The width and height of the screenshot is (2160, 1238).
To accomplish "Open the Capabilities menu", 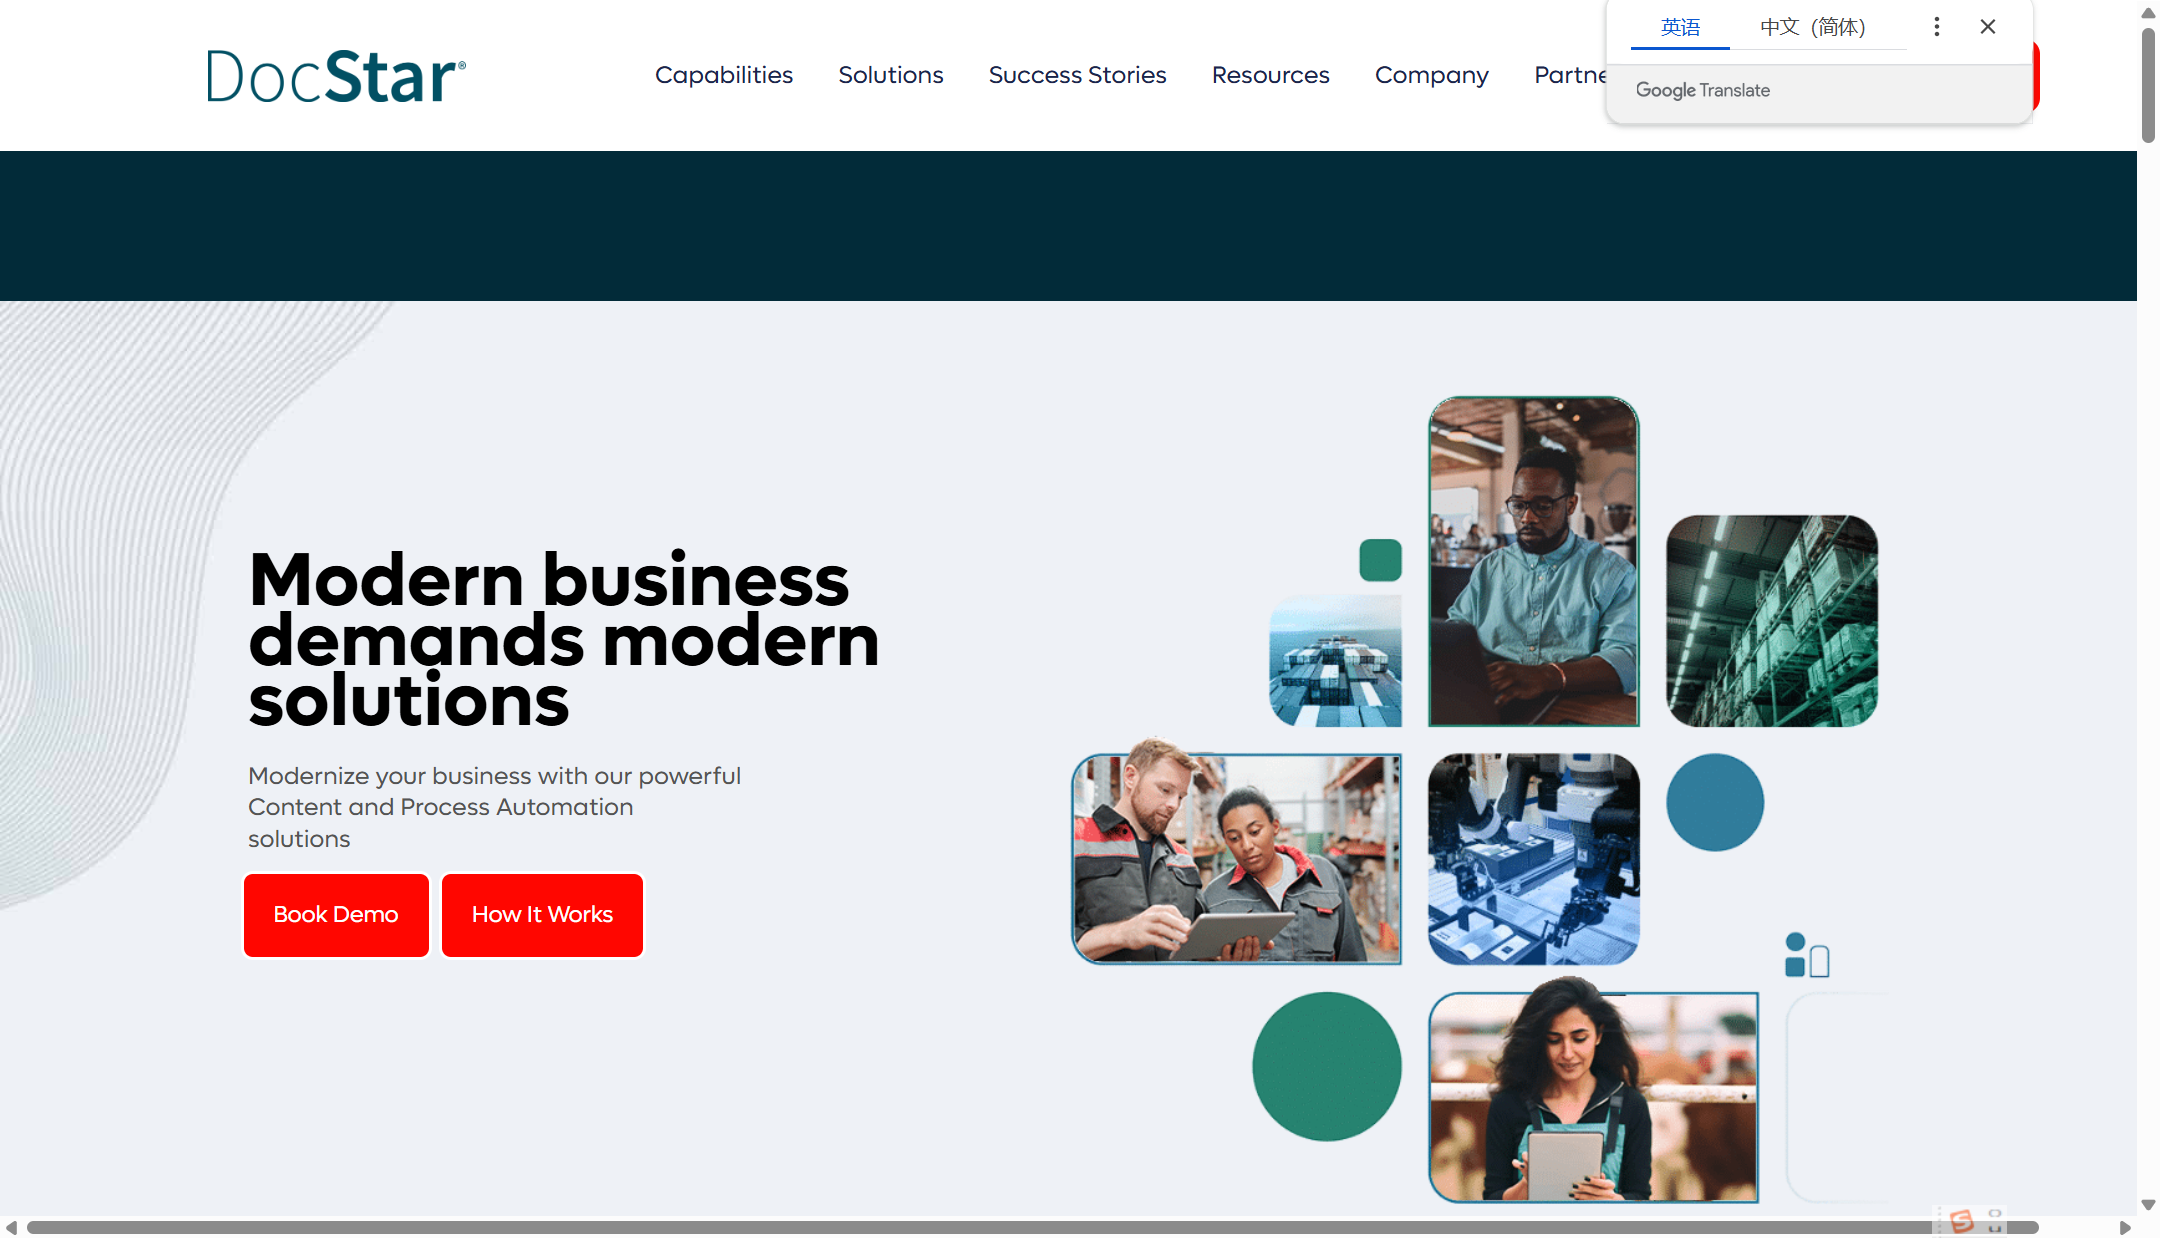I will pos(723,75).
